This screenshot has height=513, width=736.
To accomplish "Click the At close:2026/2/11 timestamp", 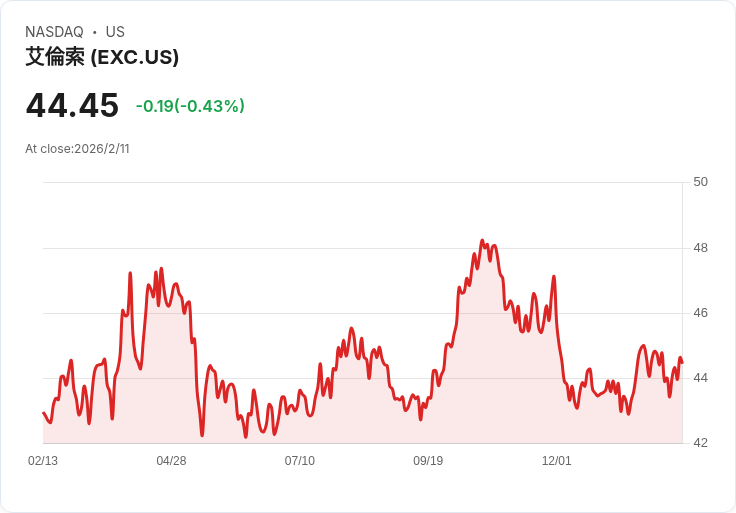I will pos(77,149).
